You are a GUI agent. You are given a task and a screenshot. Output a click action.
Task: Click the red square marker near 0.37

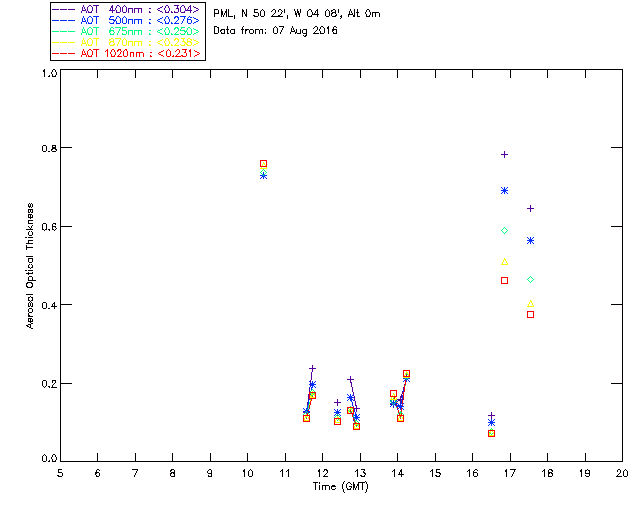click(530, 315)
